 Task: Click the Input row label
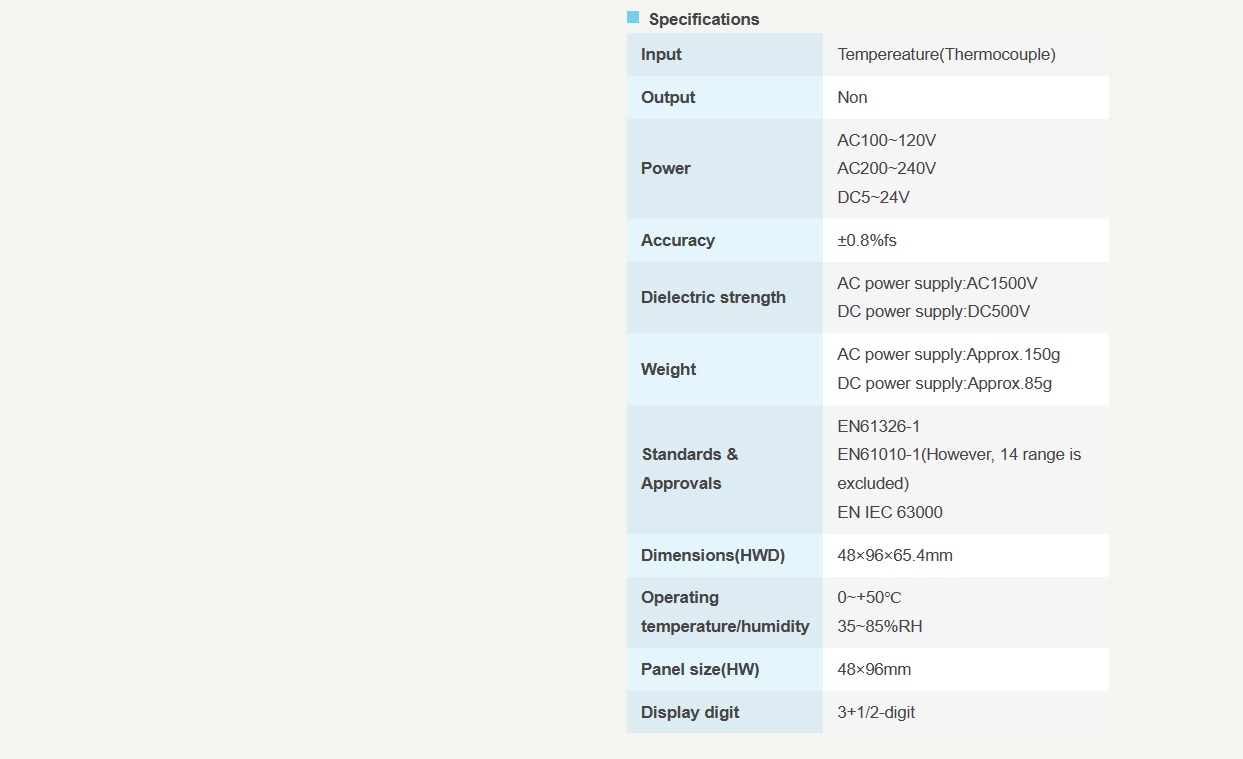661,54
